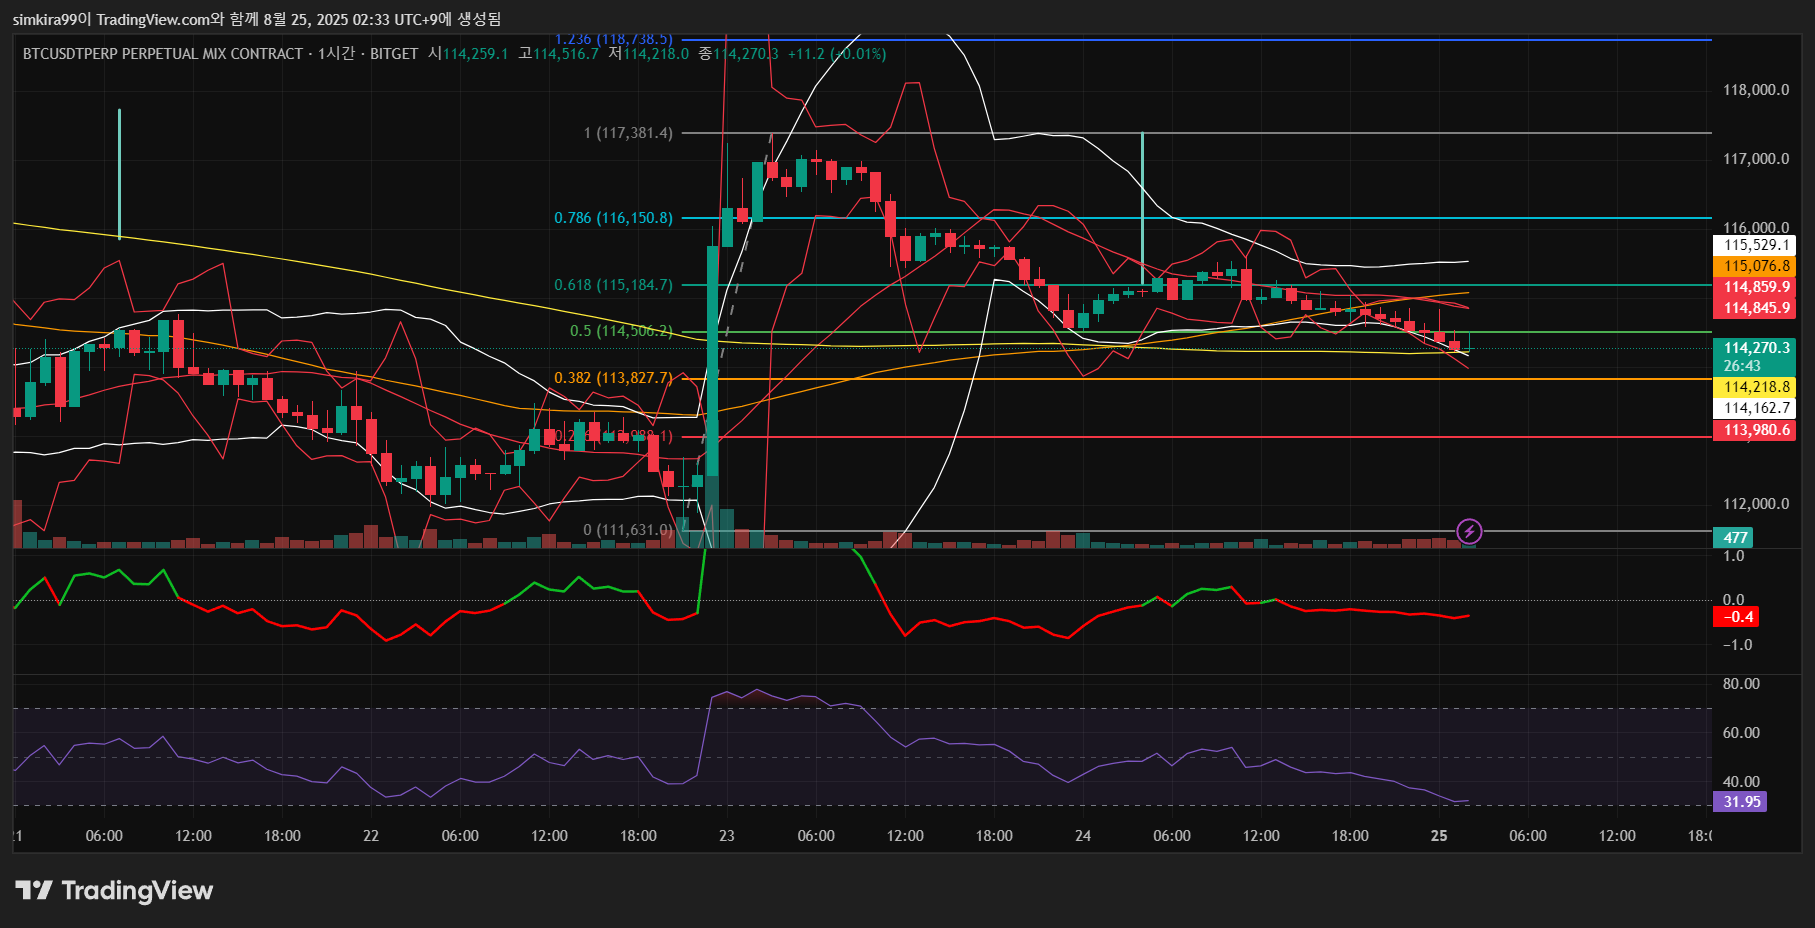Click the red -0.4 oscillator value label
Viewport: 1815px width, 928px height.
click(1737, 617)
